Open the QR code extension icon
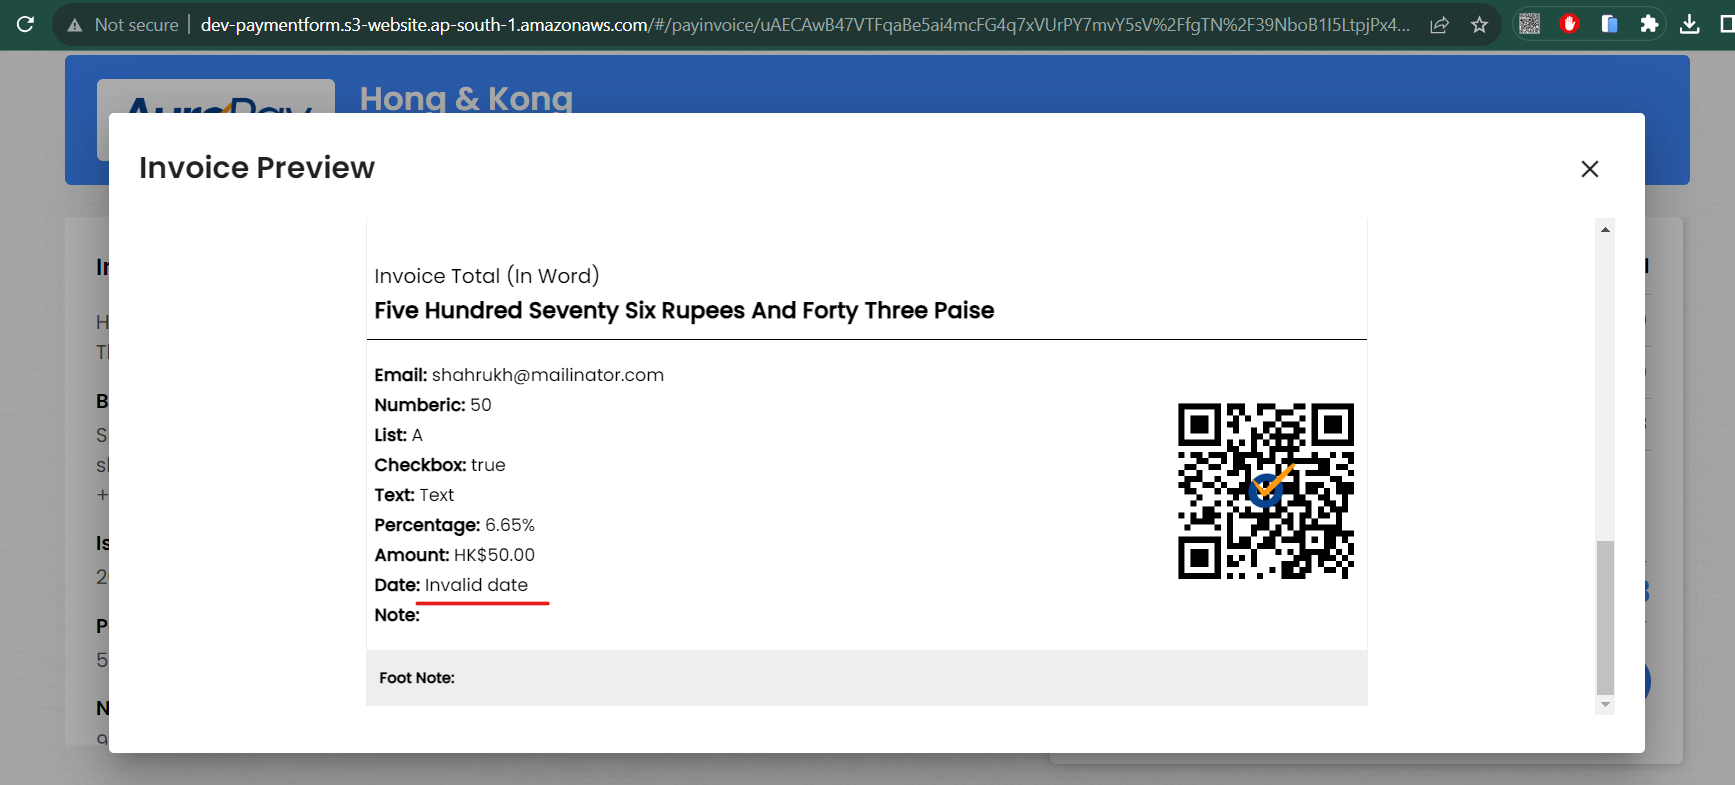 [x=1529, y=24]
